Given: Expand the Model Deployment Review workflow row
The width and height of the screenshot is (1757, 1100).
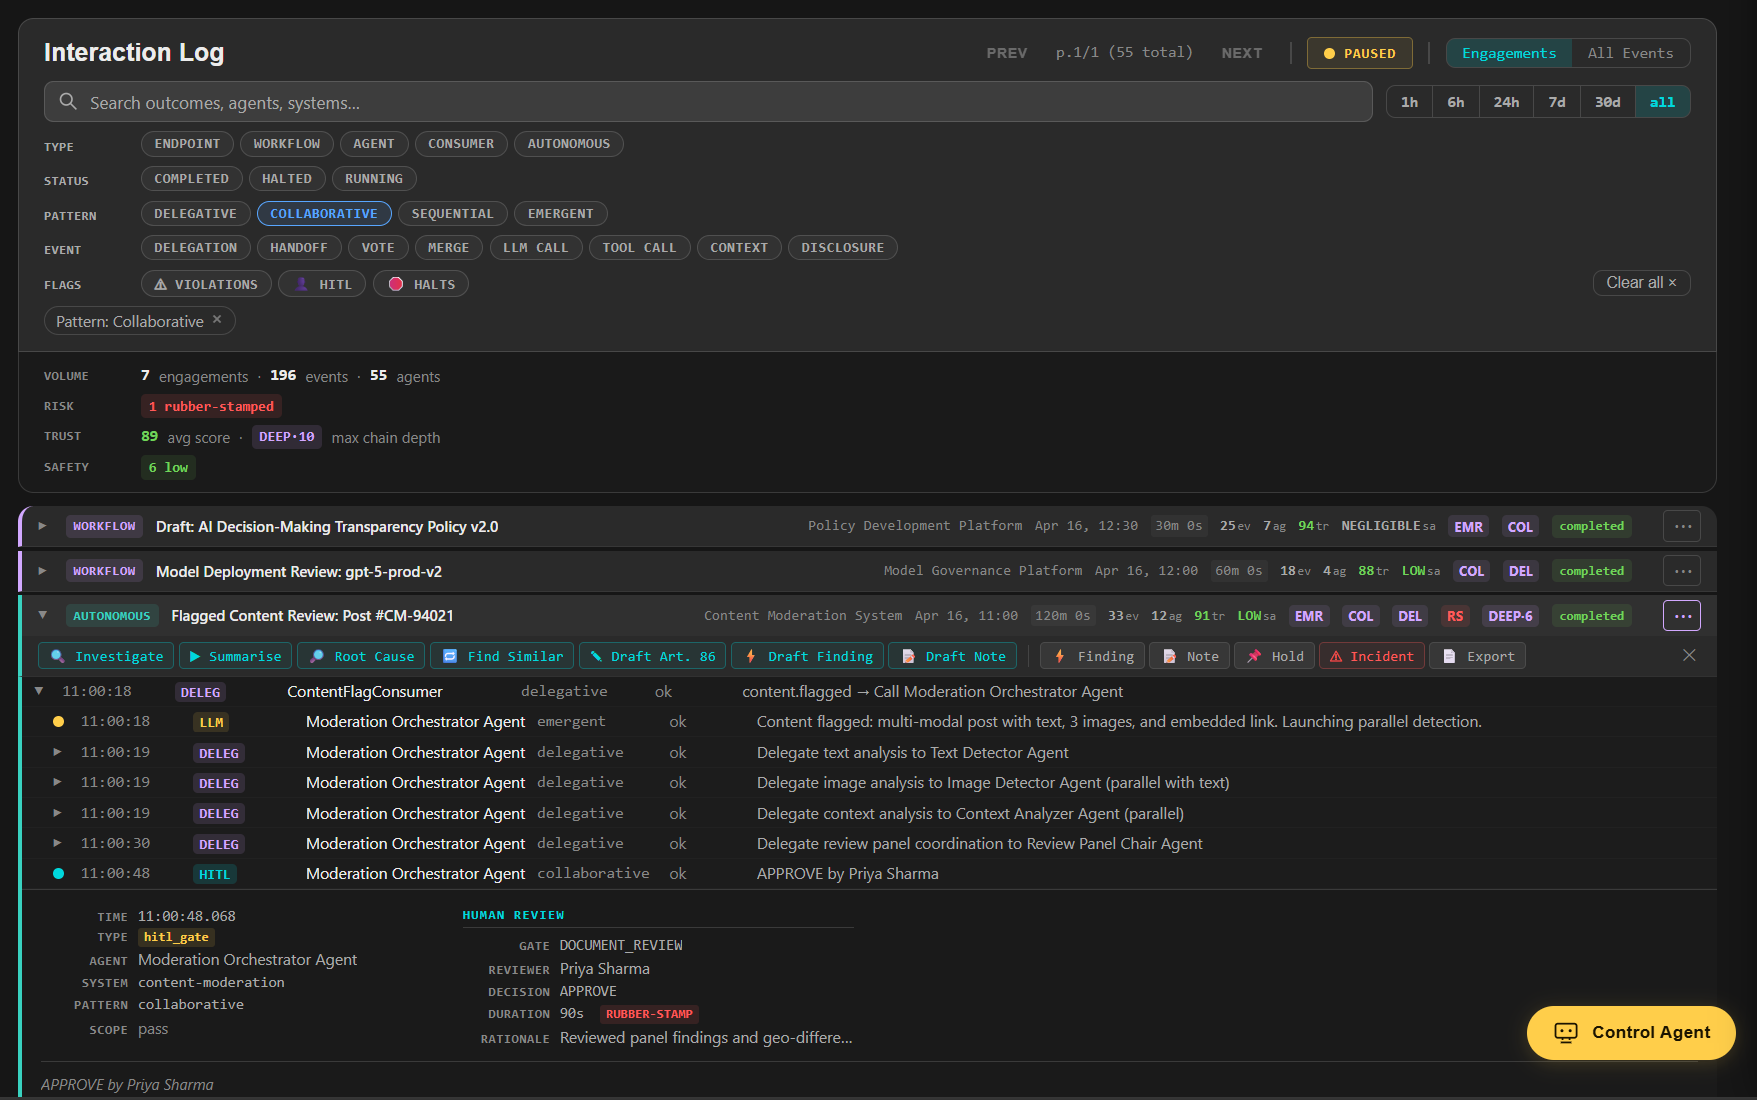Looking at the screenshot, I should pyautogui.click(x=42, y=571).
